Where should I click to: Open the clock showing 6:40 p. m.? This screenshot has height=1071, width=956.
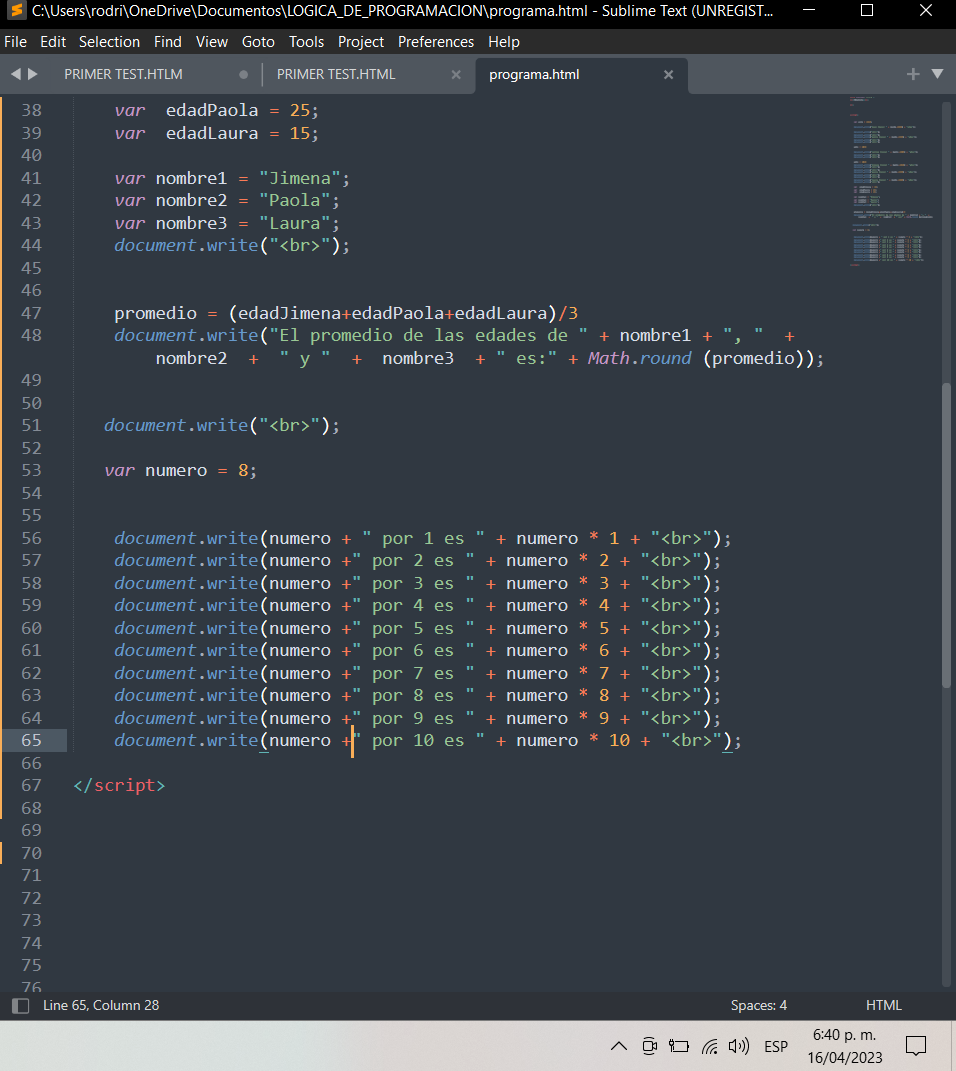tap(845, 1046)
